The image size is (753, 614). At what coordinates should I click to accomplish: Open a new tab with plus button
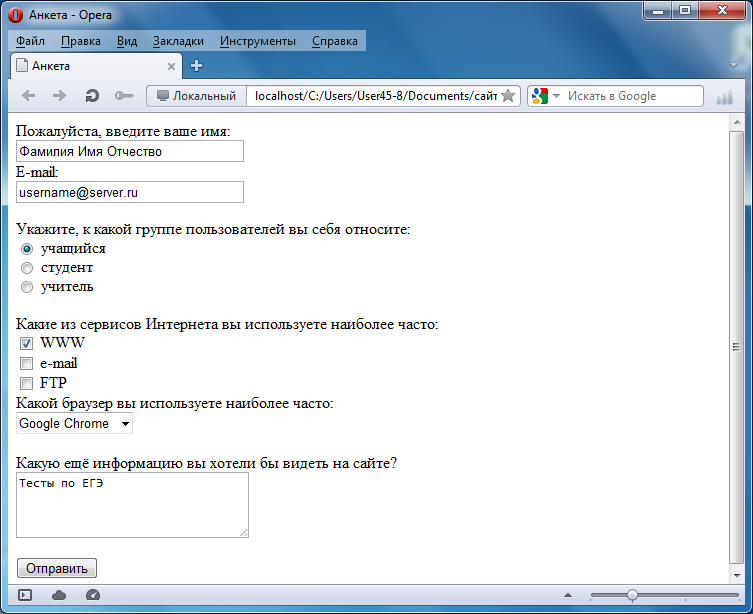pos(196,66)
